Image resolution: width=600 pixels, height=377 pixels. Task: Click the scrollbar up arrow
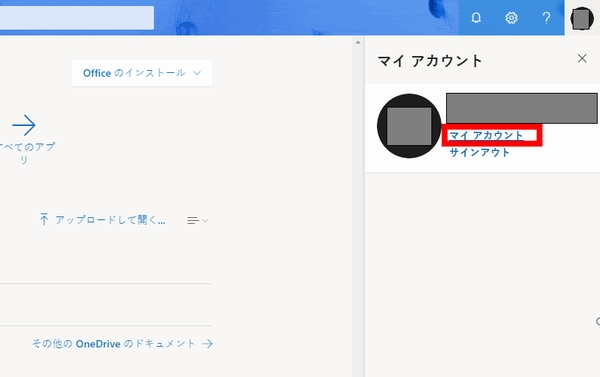(x=358, y=42)
